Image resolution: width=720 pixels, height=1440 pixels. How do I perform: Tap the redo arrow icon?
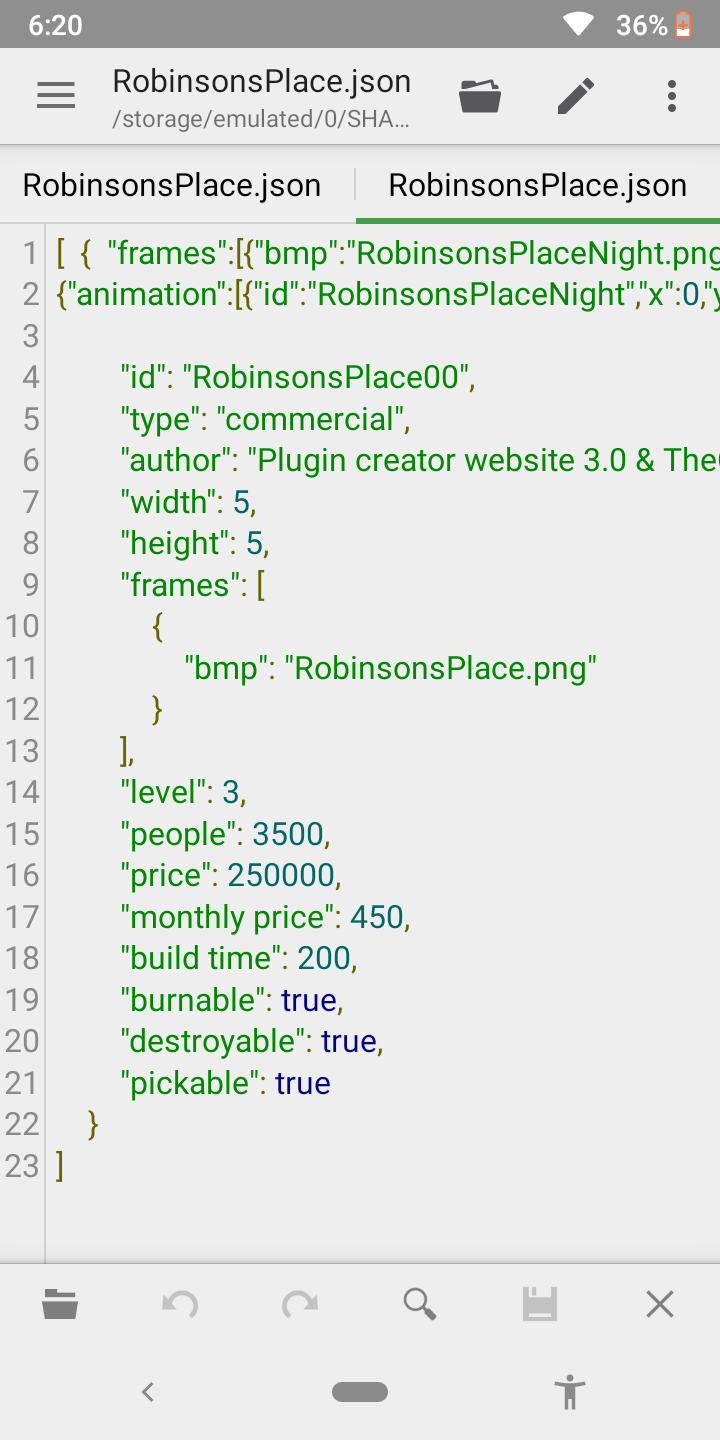coord(299,1304)
